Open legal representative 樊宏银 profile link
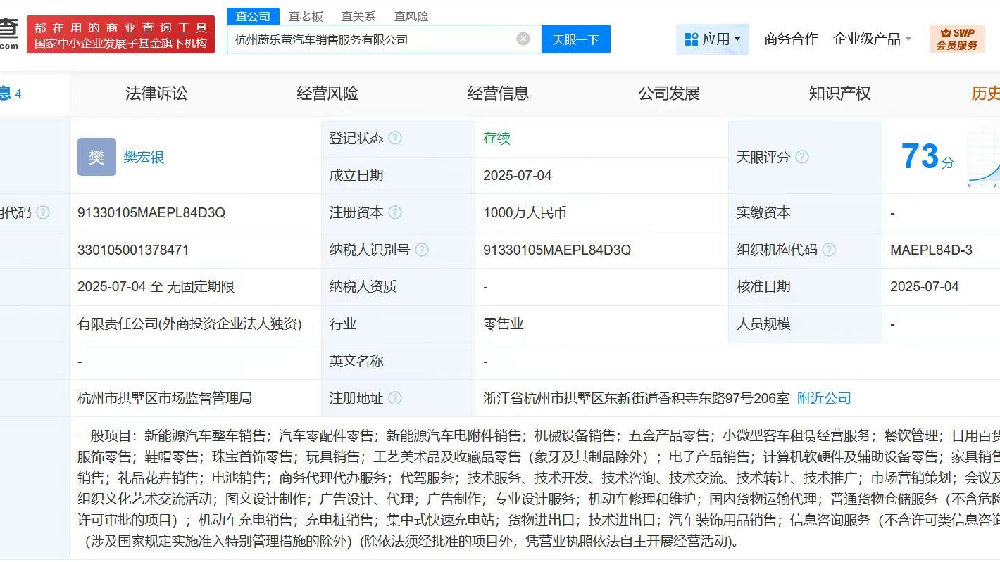Image resolution: width=1000 pixels, height=562 pixels. coord(143,157)
